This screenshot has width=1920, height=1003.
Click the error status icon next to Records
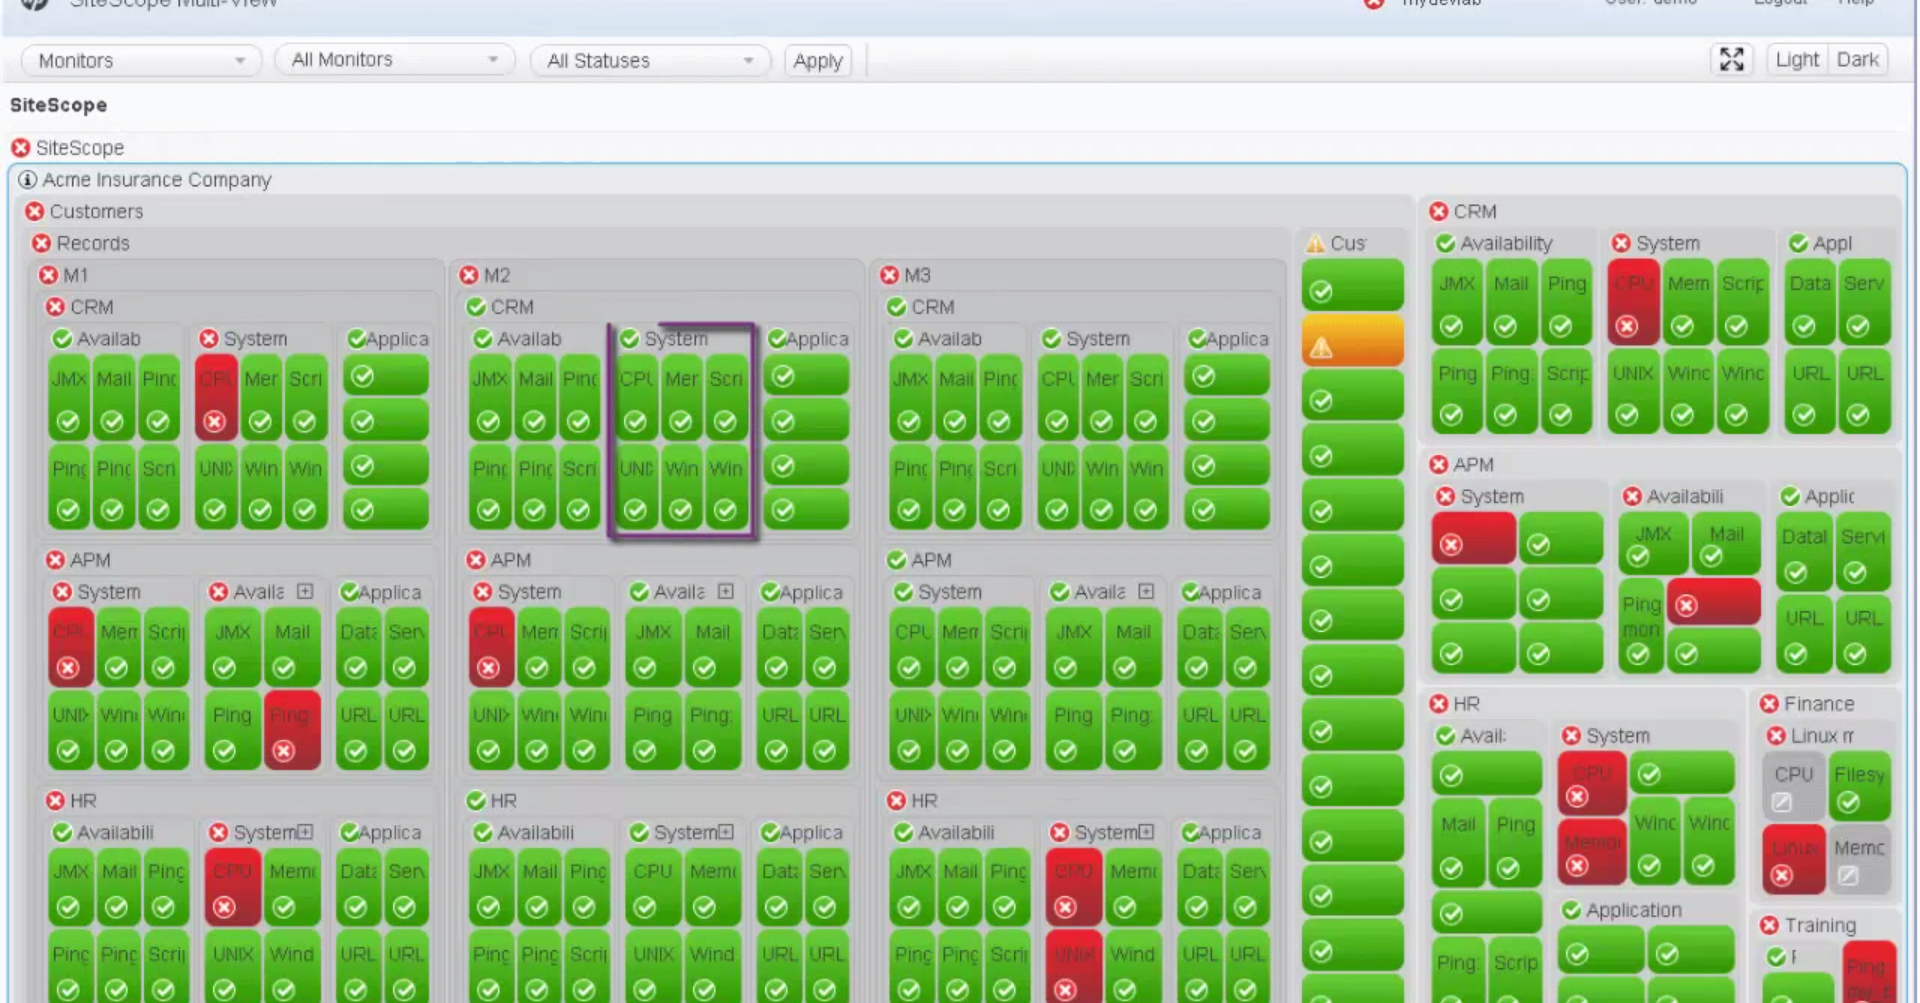41,244
